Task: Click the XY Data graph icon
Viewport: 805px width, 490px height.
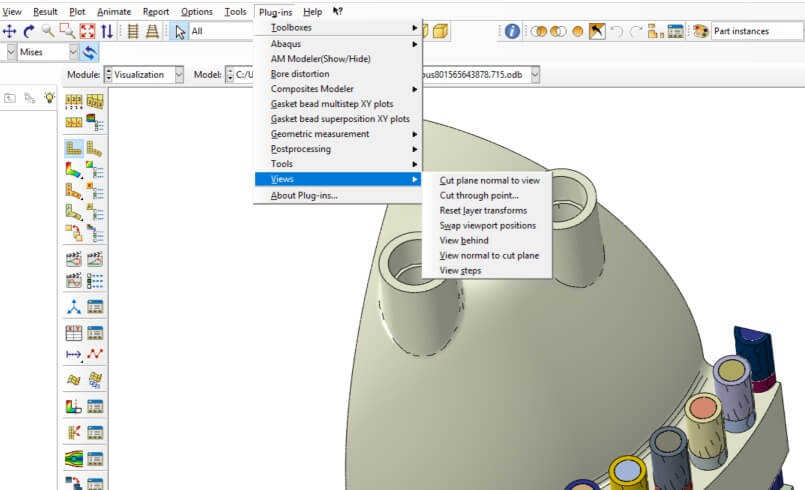Action: (x=96, y=354)
